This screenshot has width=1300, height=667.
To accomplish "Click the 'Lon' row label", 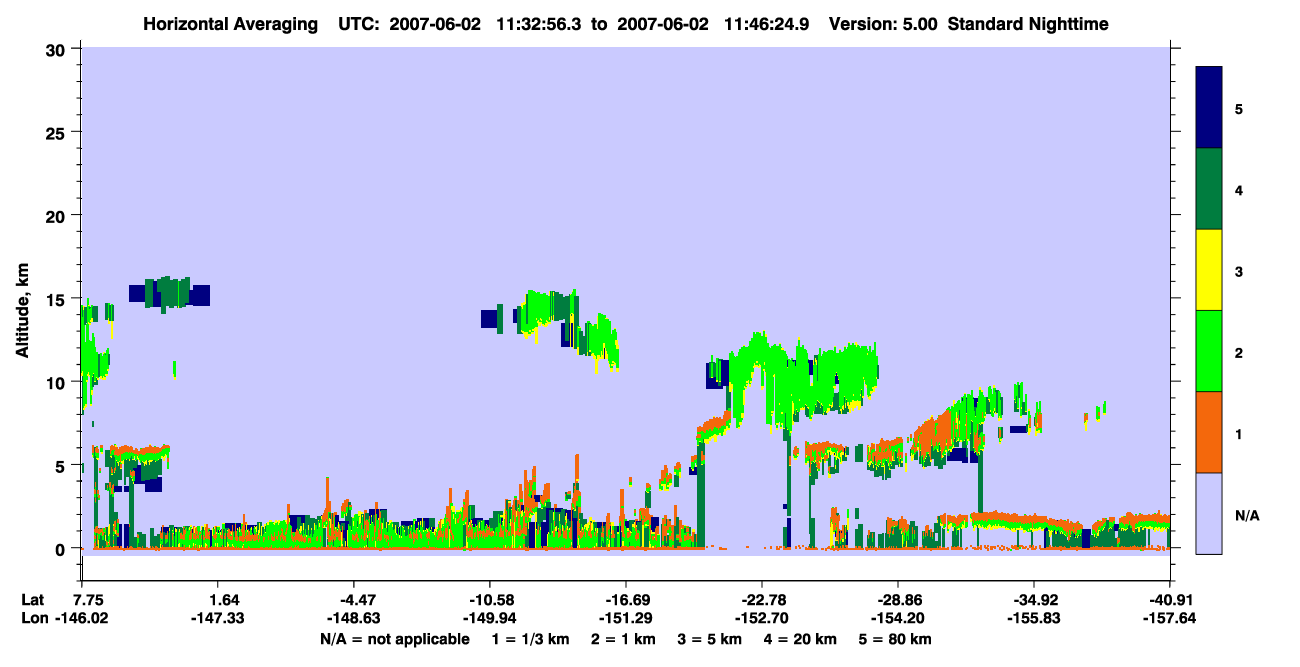I will 33,618.
